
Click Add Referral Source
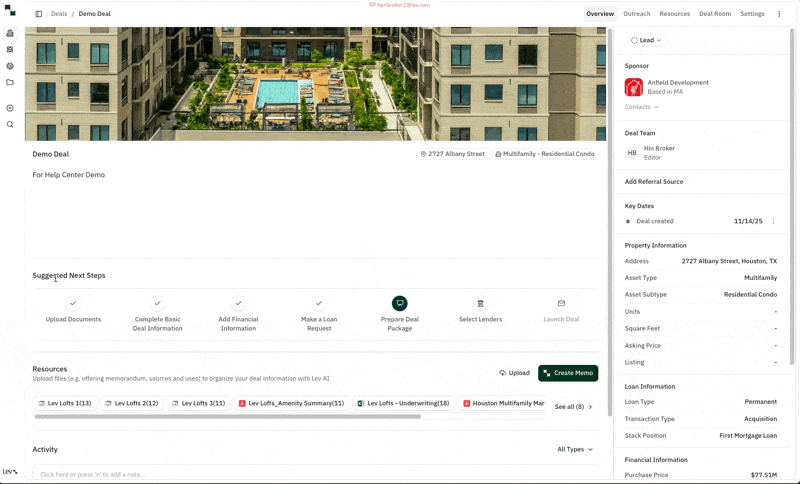(654, 182)
